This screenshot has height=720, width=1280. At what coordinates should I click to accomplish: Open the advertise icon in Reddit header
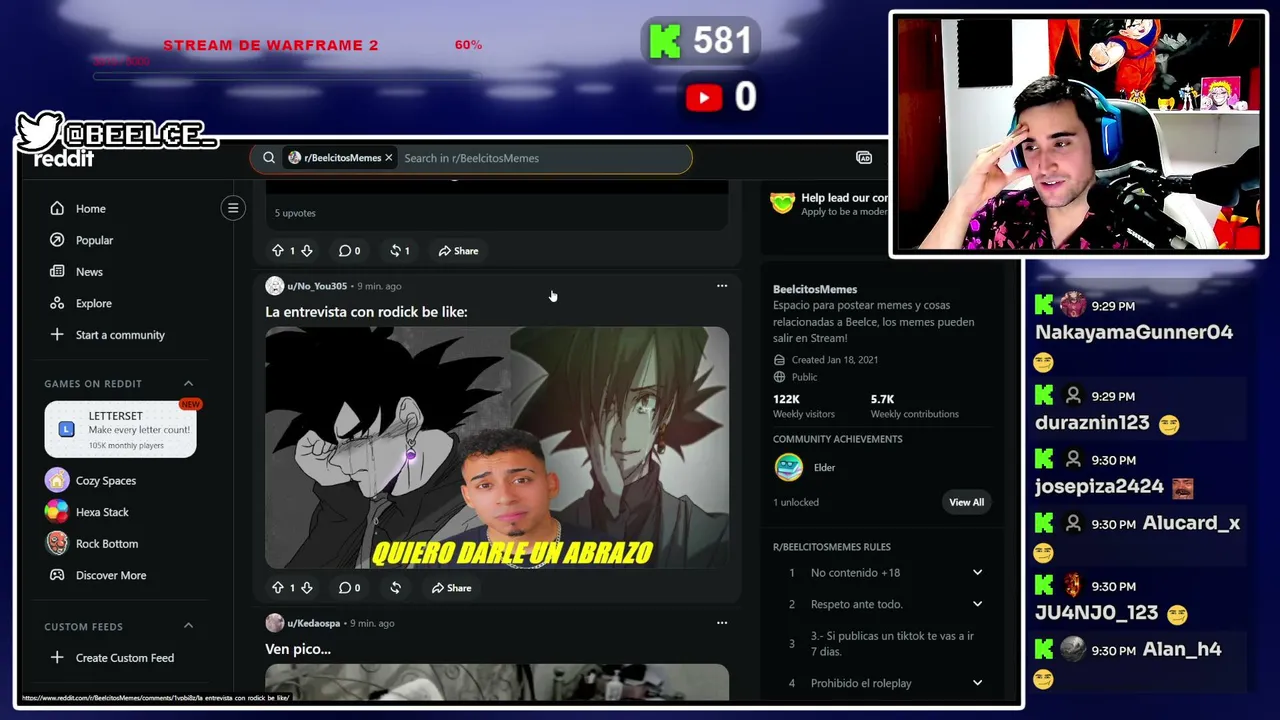864,158
